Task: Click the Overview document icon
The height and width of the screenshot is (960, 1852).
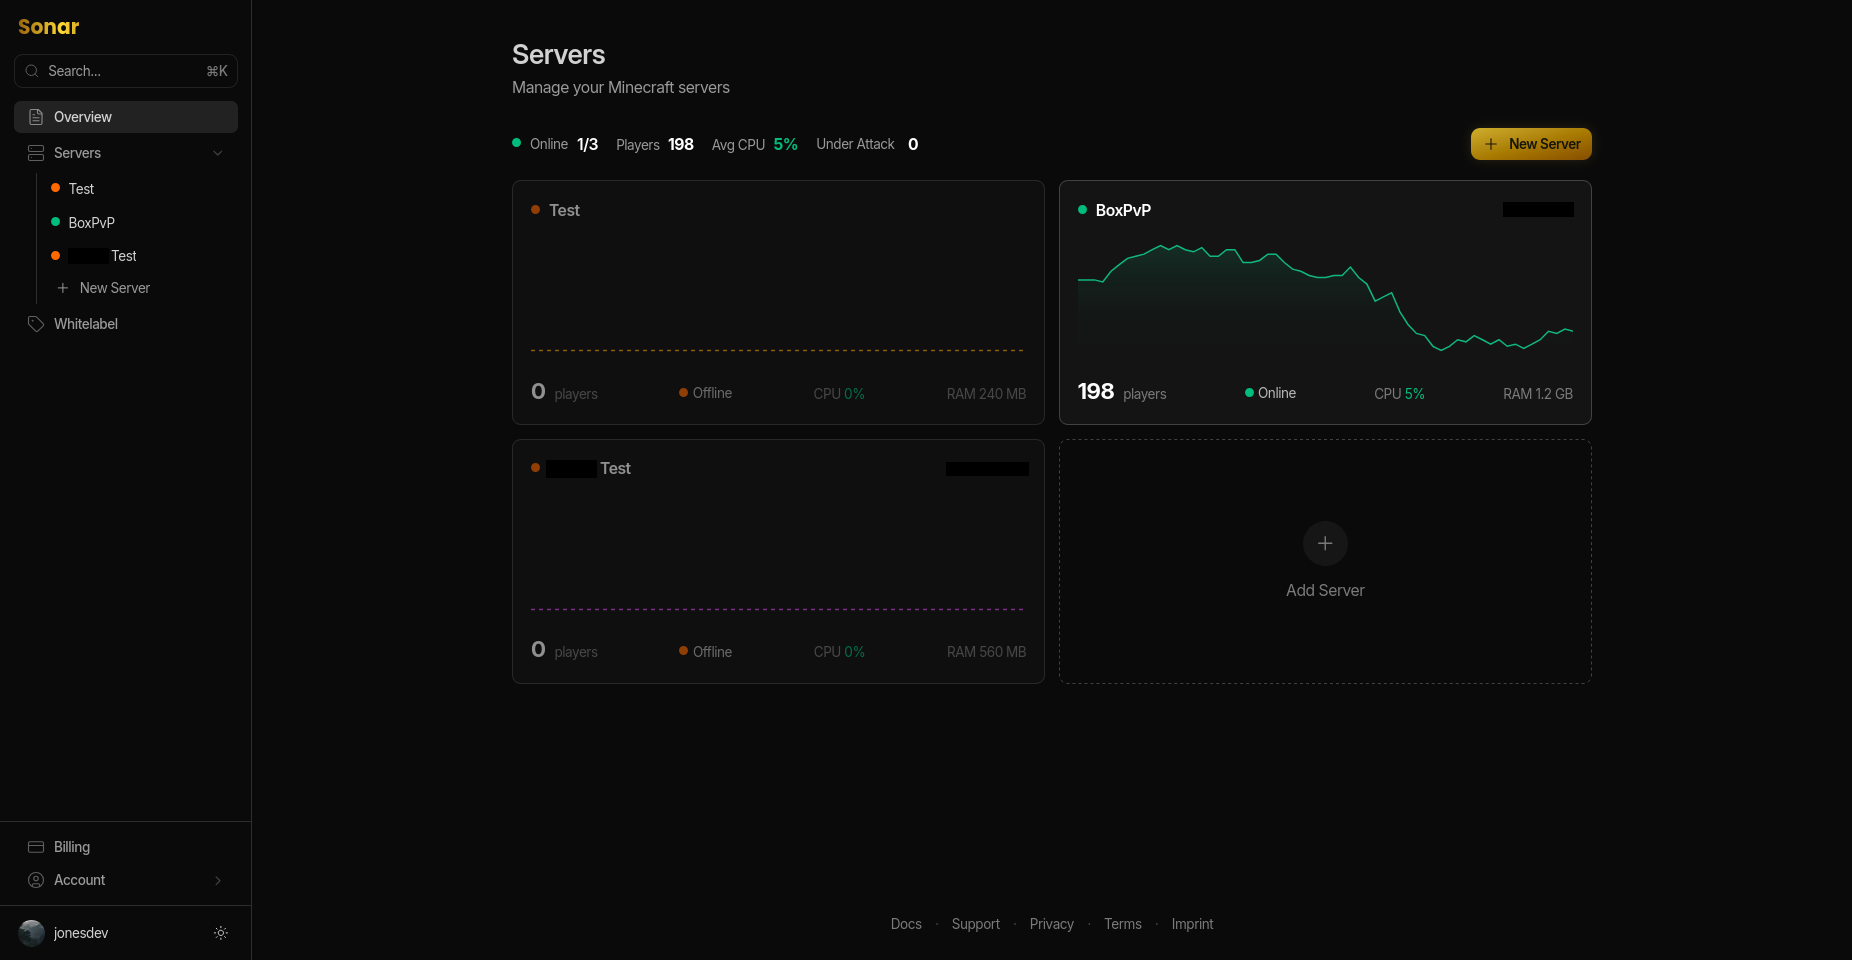Action: 36,117
